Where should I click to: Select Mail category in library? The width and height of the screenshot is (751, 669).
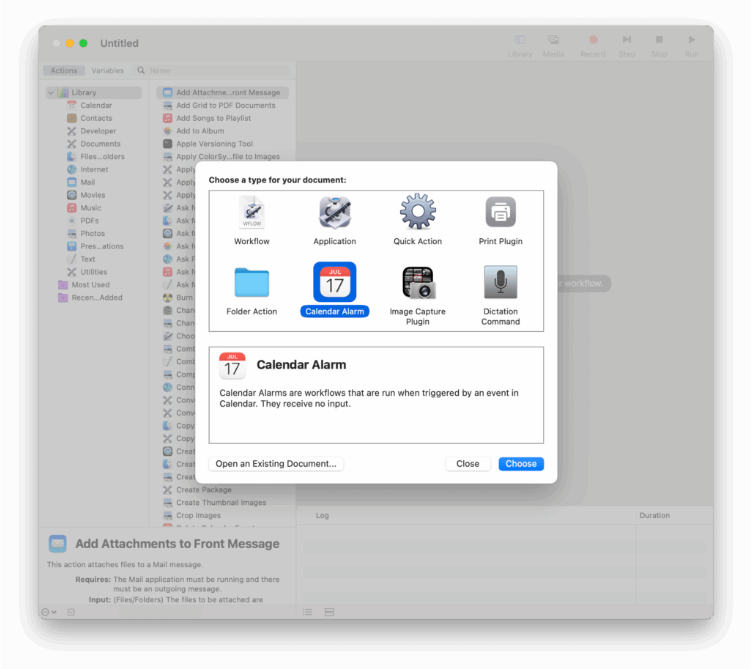point(87,182)
